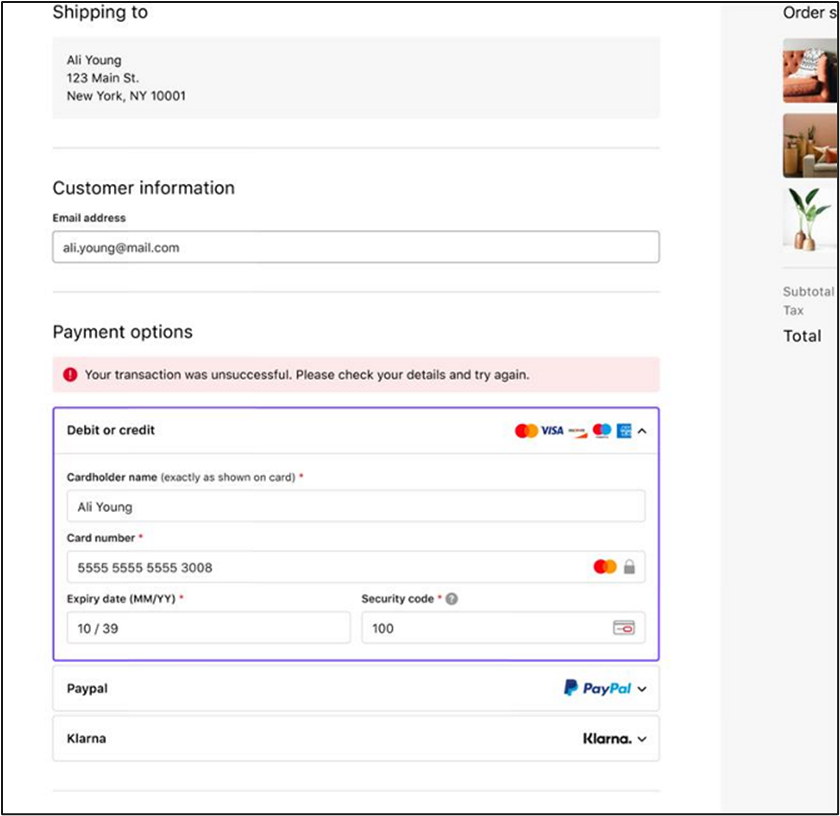Click the Cardholder name input field

pos(355,506)
